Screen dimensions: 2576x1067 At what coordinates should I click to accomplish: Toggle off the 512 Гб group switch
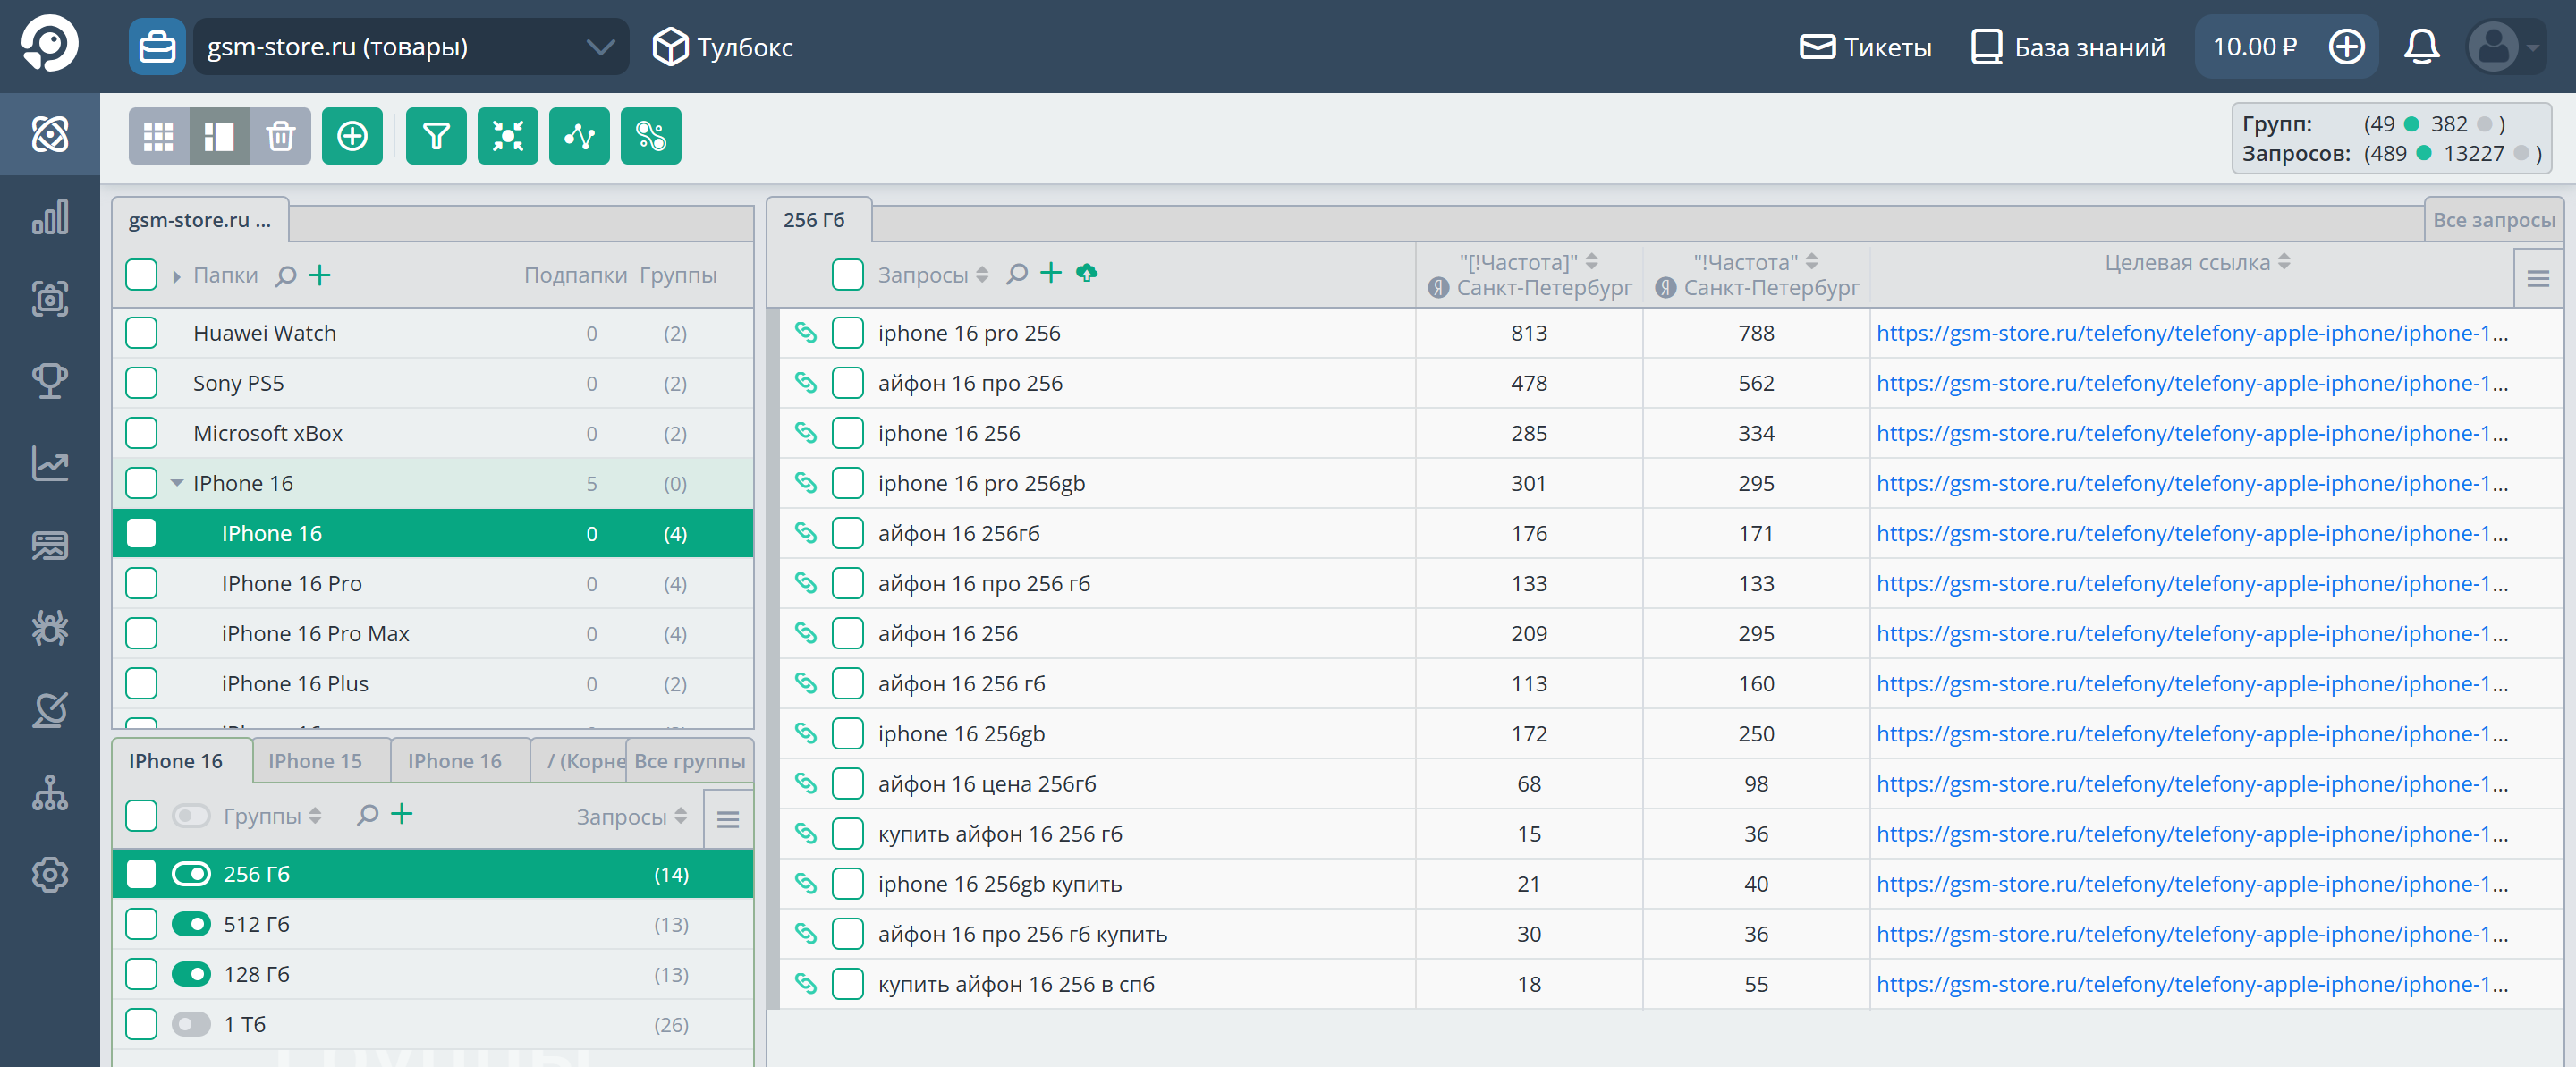point(191,924)
